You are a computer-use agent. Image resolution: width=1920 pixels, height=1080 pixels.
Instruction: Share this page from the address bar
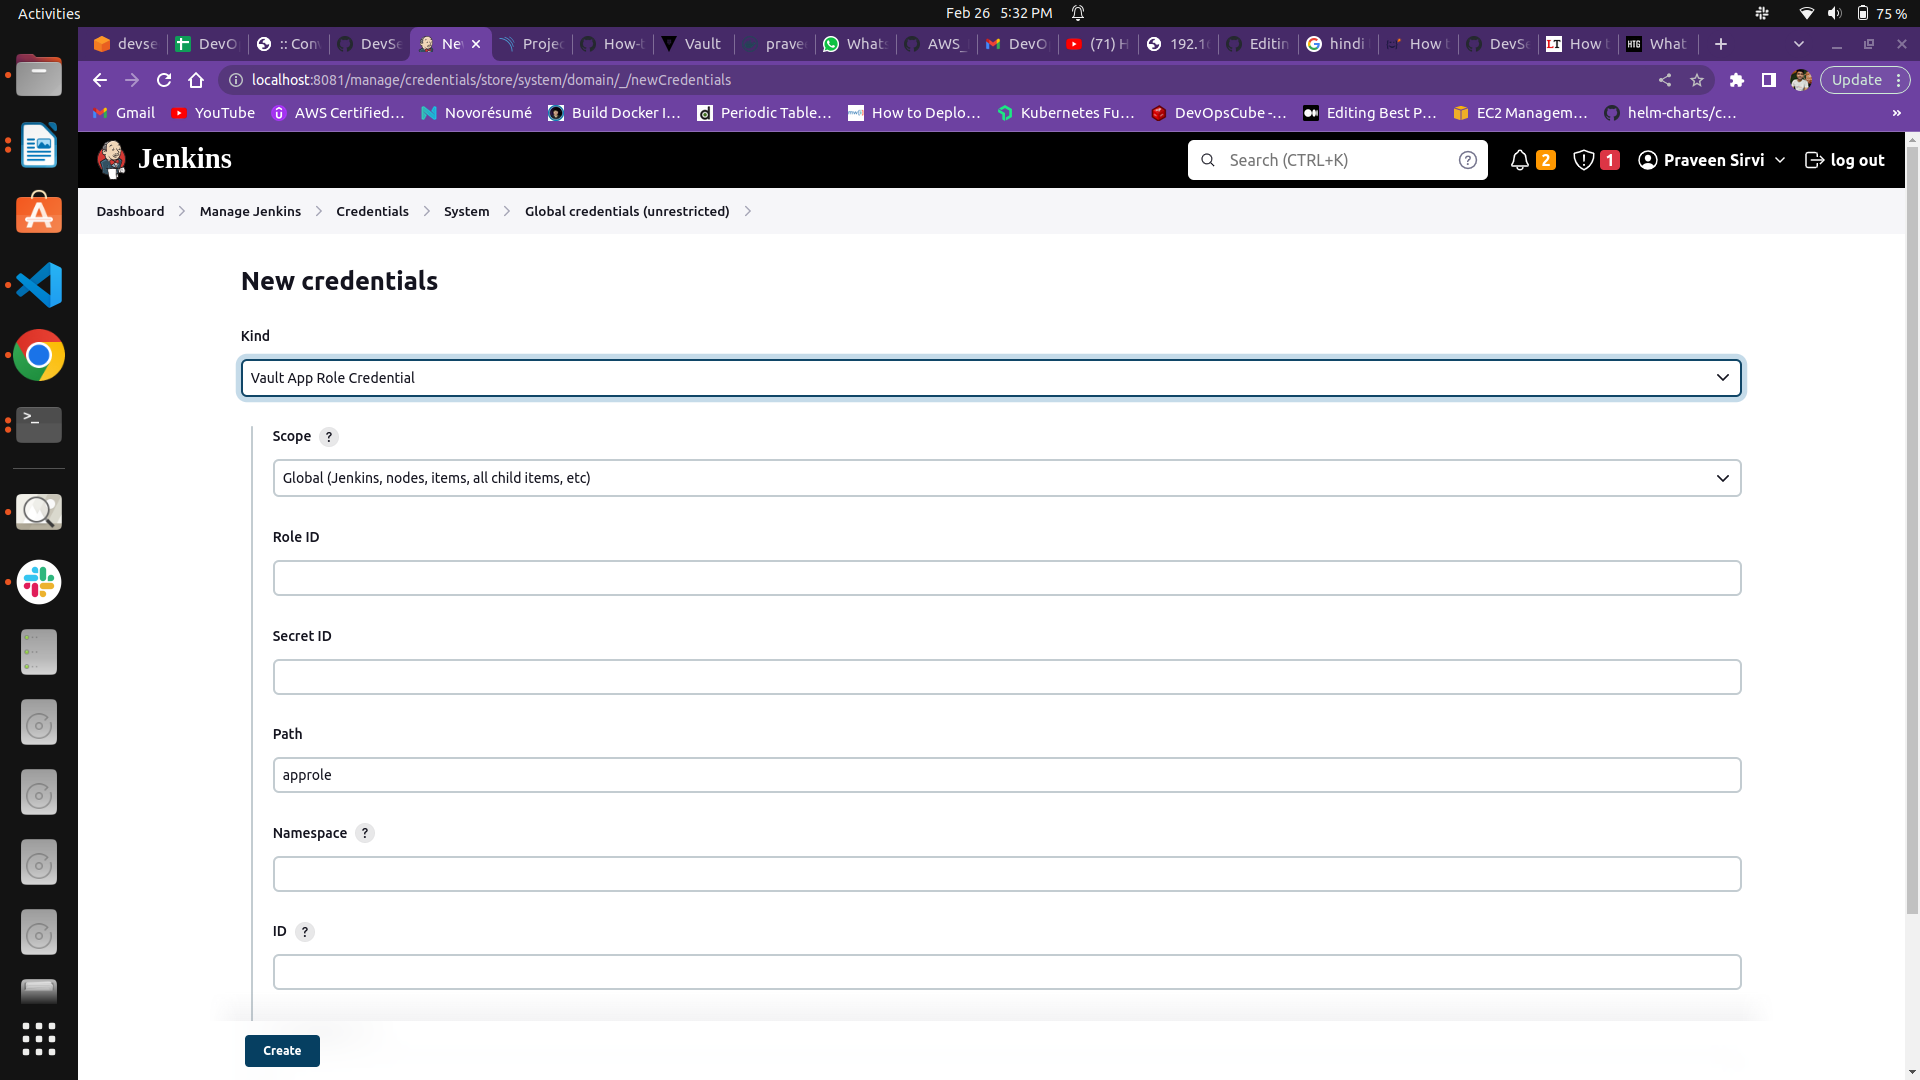point(1665,80)
